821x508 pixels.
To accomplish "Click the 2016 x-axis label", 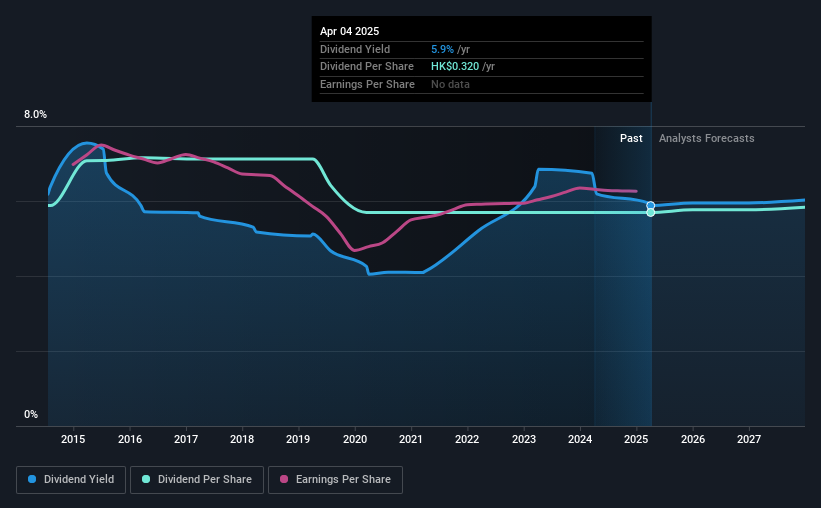I will coord(130,439).
